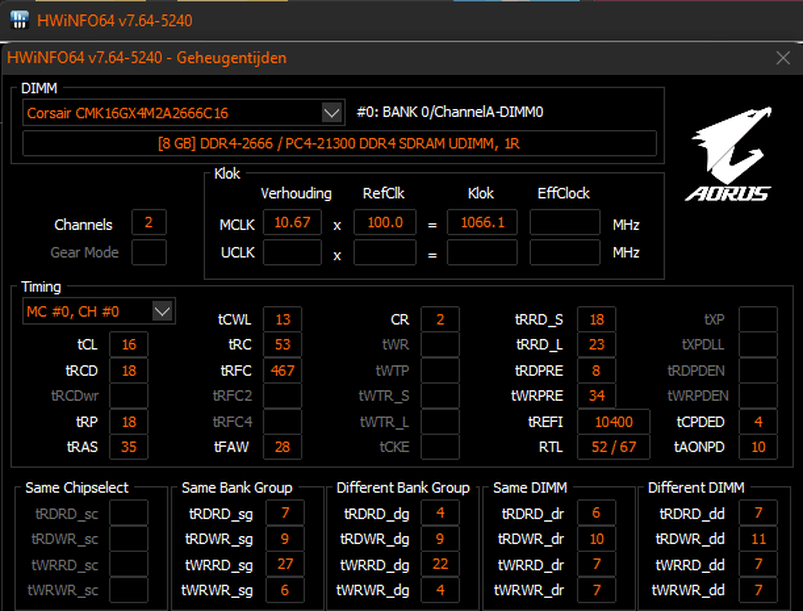The height and width of the screenshot is (611, 803).
Task: Click the tWRRD_dg value 22
Action: click(x=440, y=564)
